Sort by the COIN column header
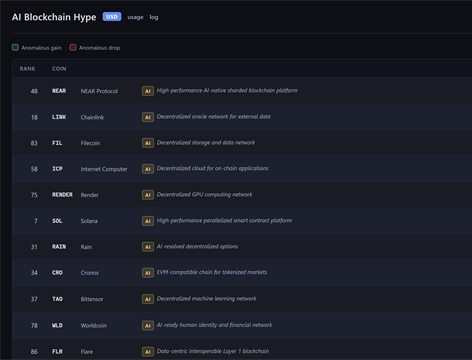Viewport: 472px width, 360px height. click(59, 69)
